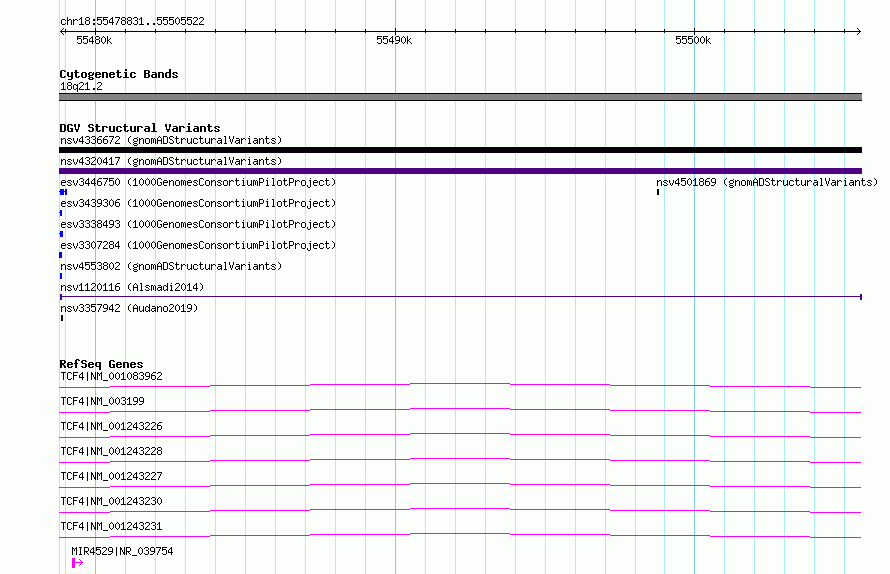Click the nsv1120116 (Alsmadi2014) variant label

pyautogui.click(x=132, y=287)
